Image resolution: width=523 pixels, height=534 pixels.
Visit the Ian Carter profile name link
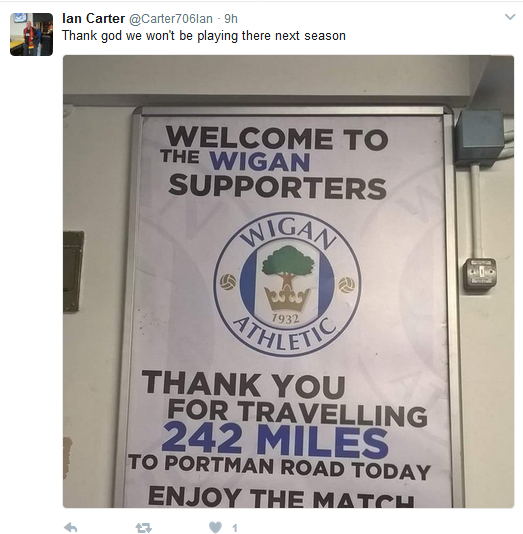(94, 18)
